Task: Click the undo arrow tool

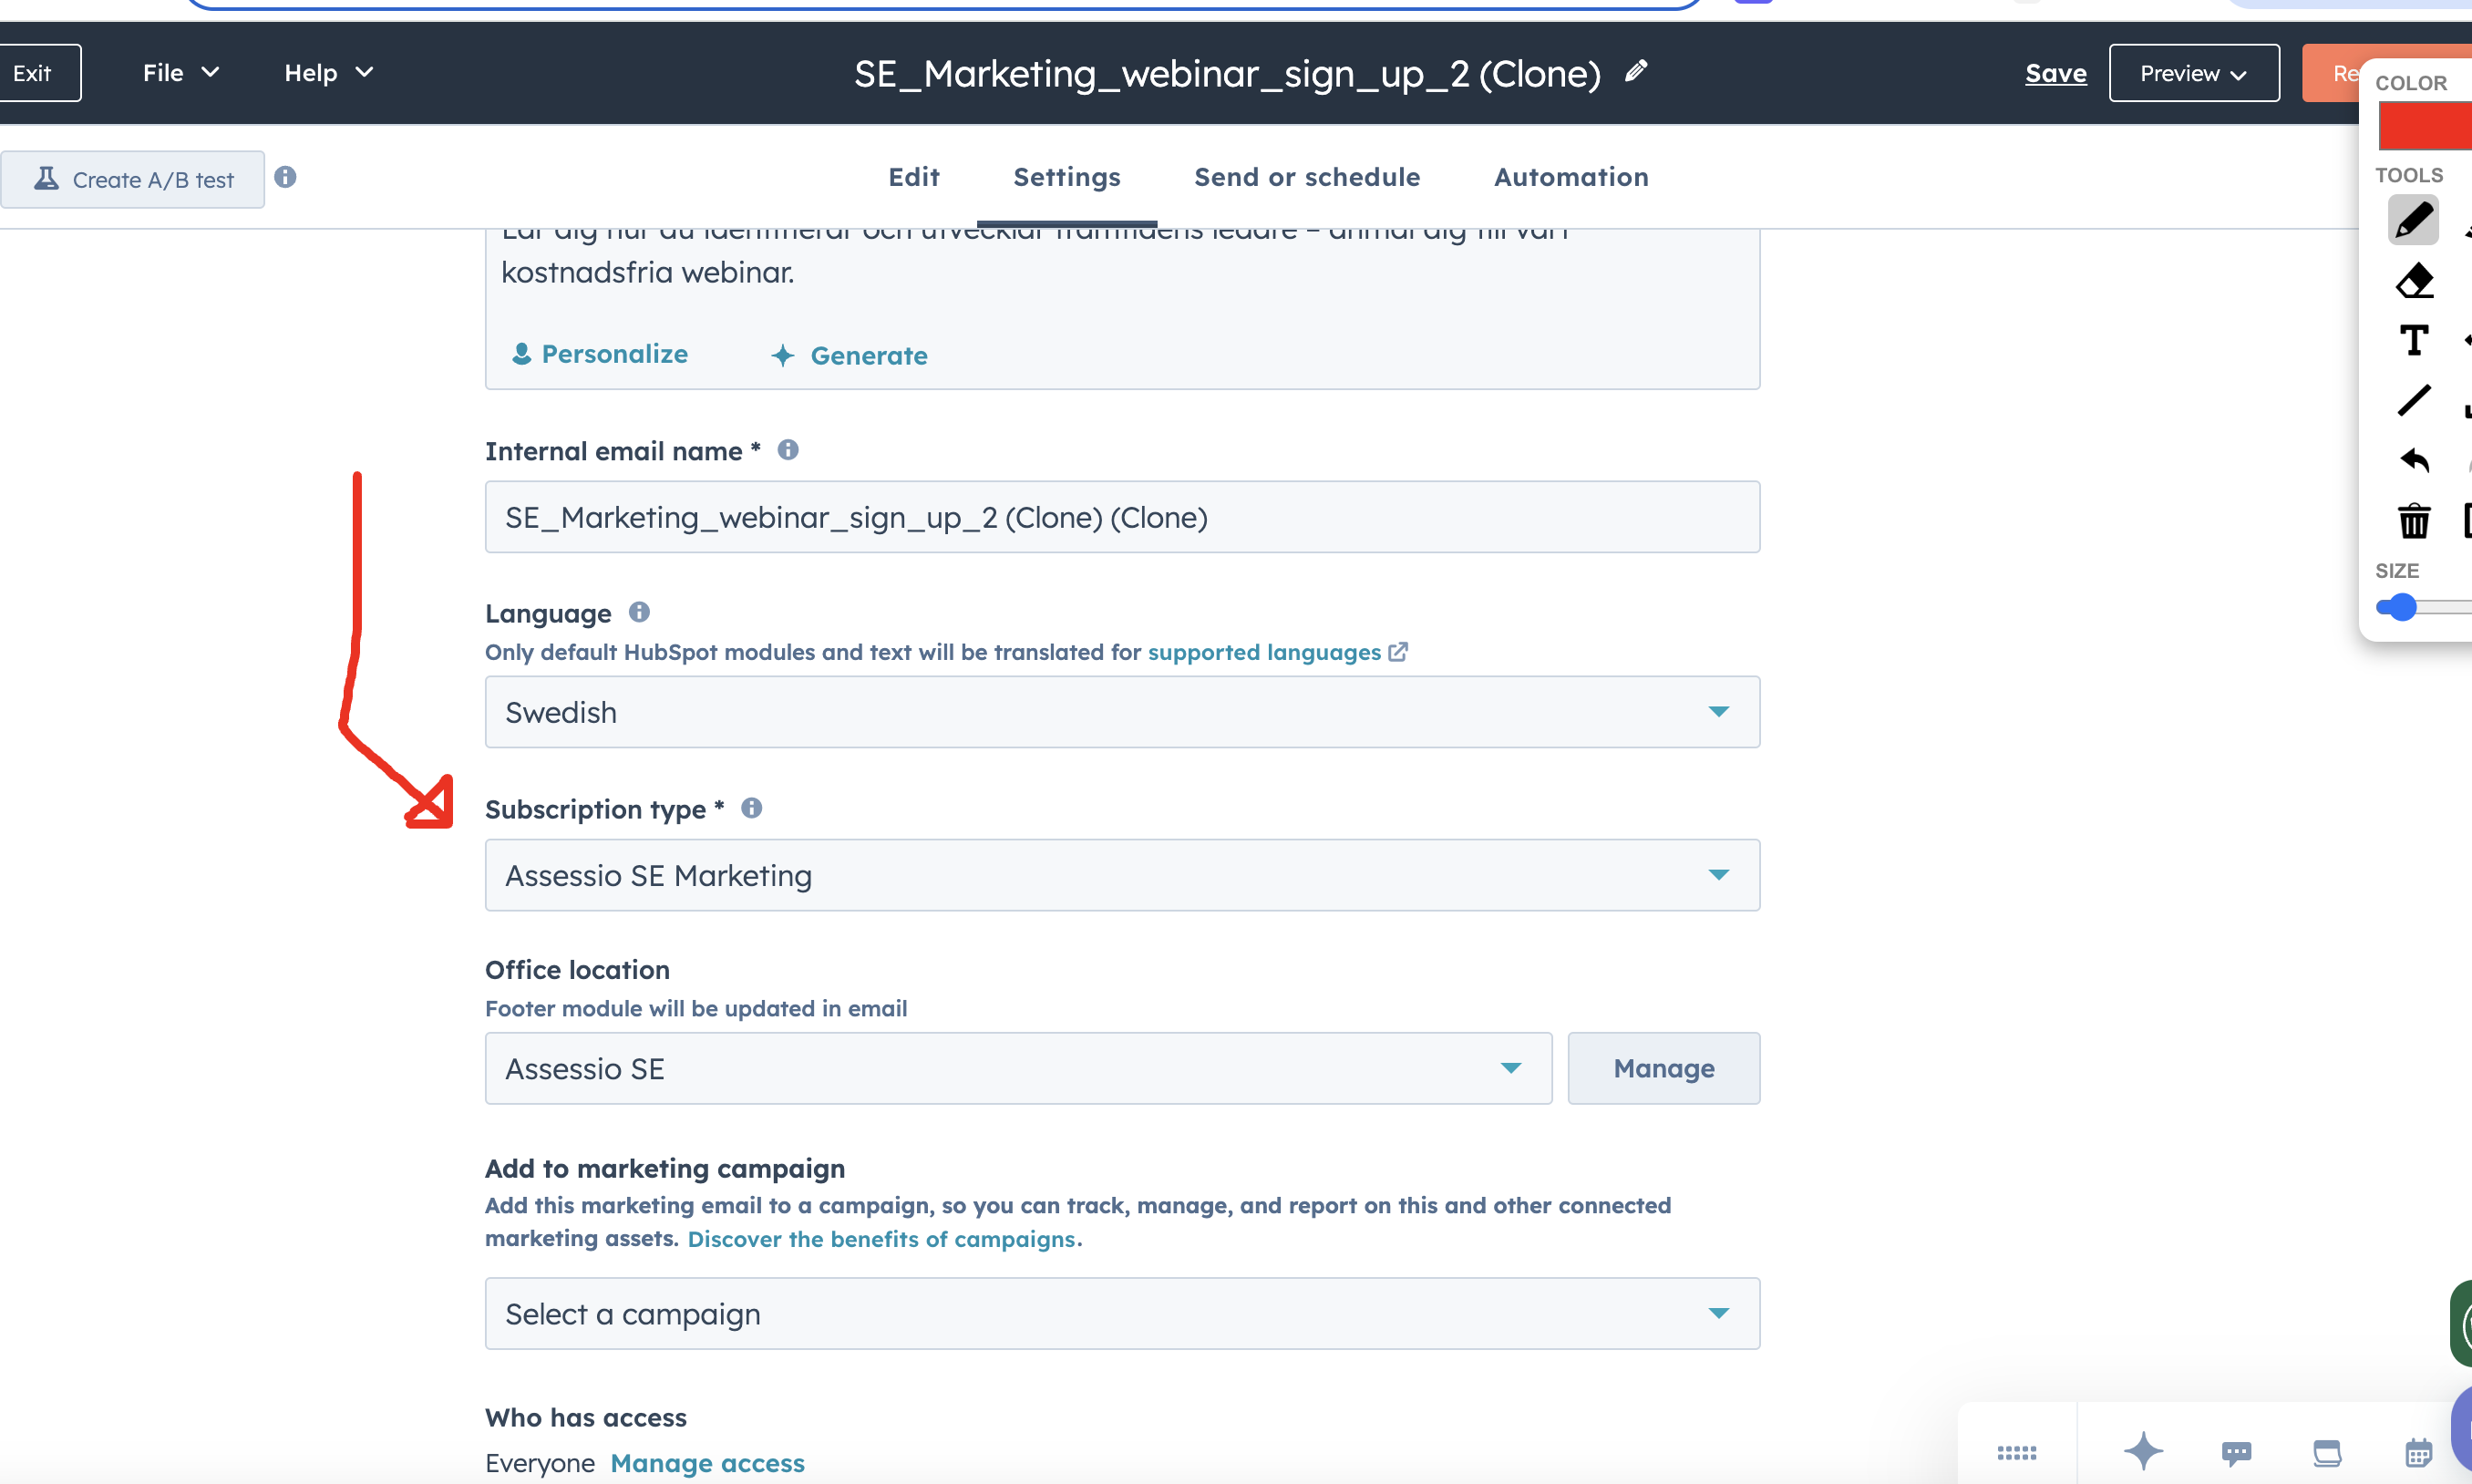Action: click(x=2414, y=460)
